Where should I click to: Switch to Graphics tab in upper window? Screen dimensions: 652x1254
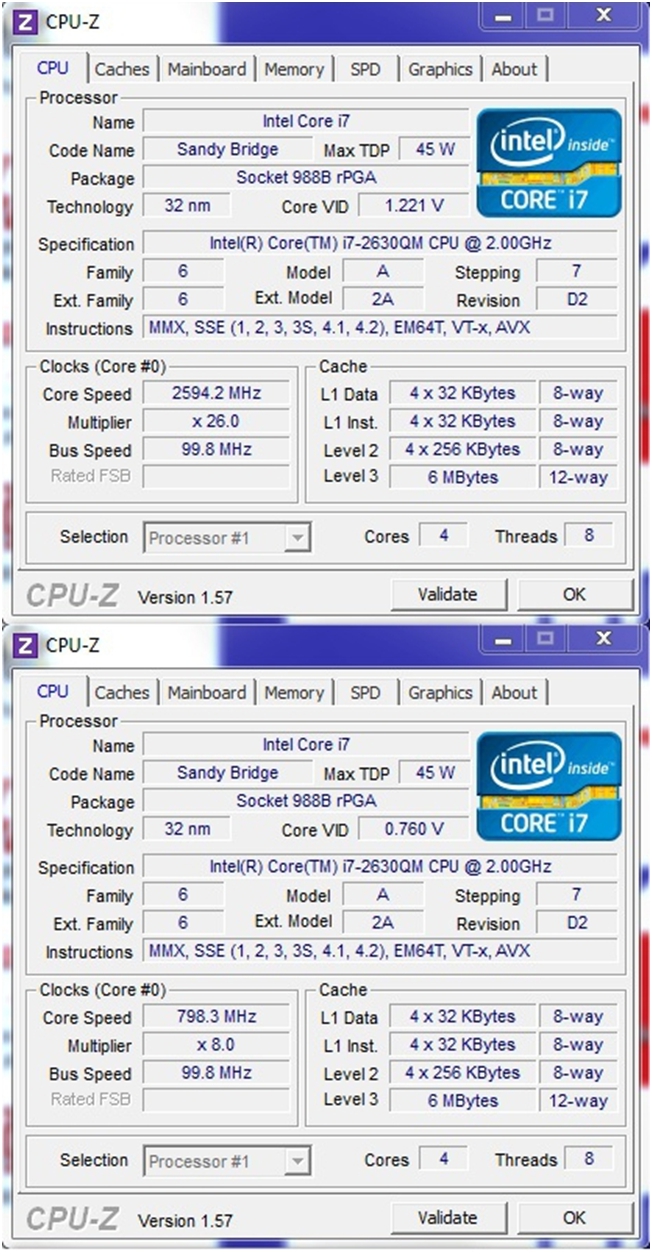tap(440, 69)
